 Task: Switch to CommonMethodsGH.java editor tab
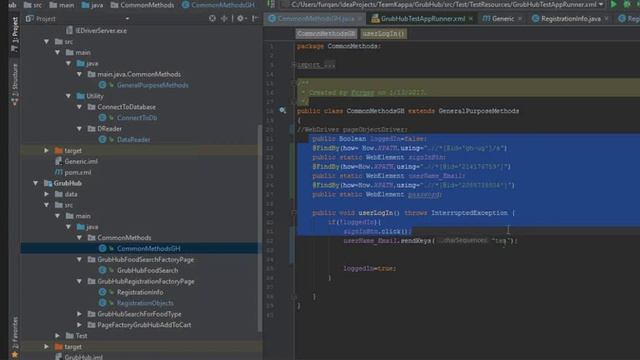[x=312, y=18]
